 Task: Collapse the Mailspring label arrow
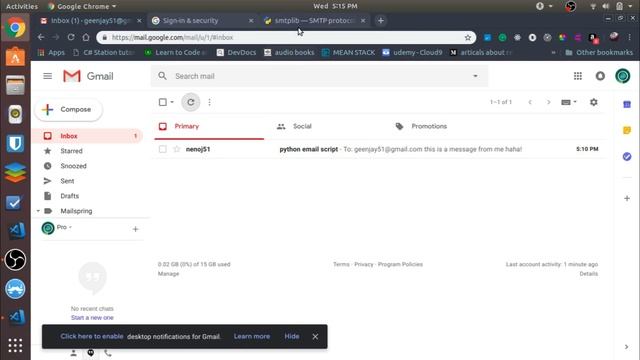(38, 211)
